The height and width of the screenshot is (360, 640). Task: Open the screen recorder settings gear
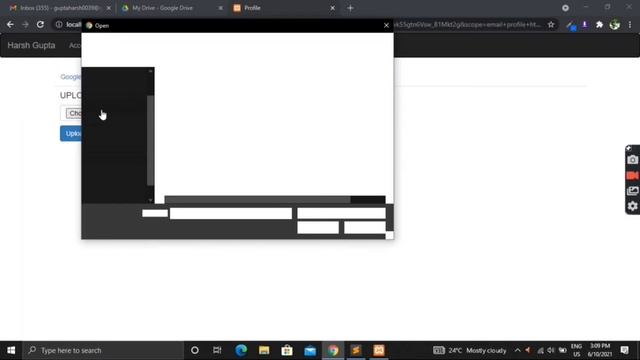pos(632,206)
